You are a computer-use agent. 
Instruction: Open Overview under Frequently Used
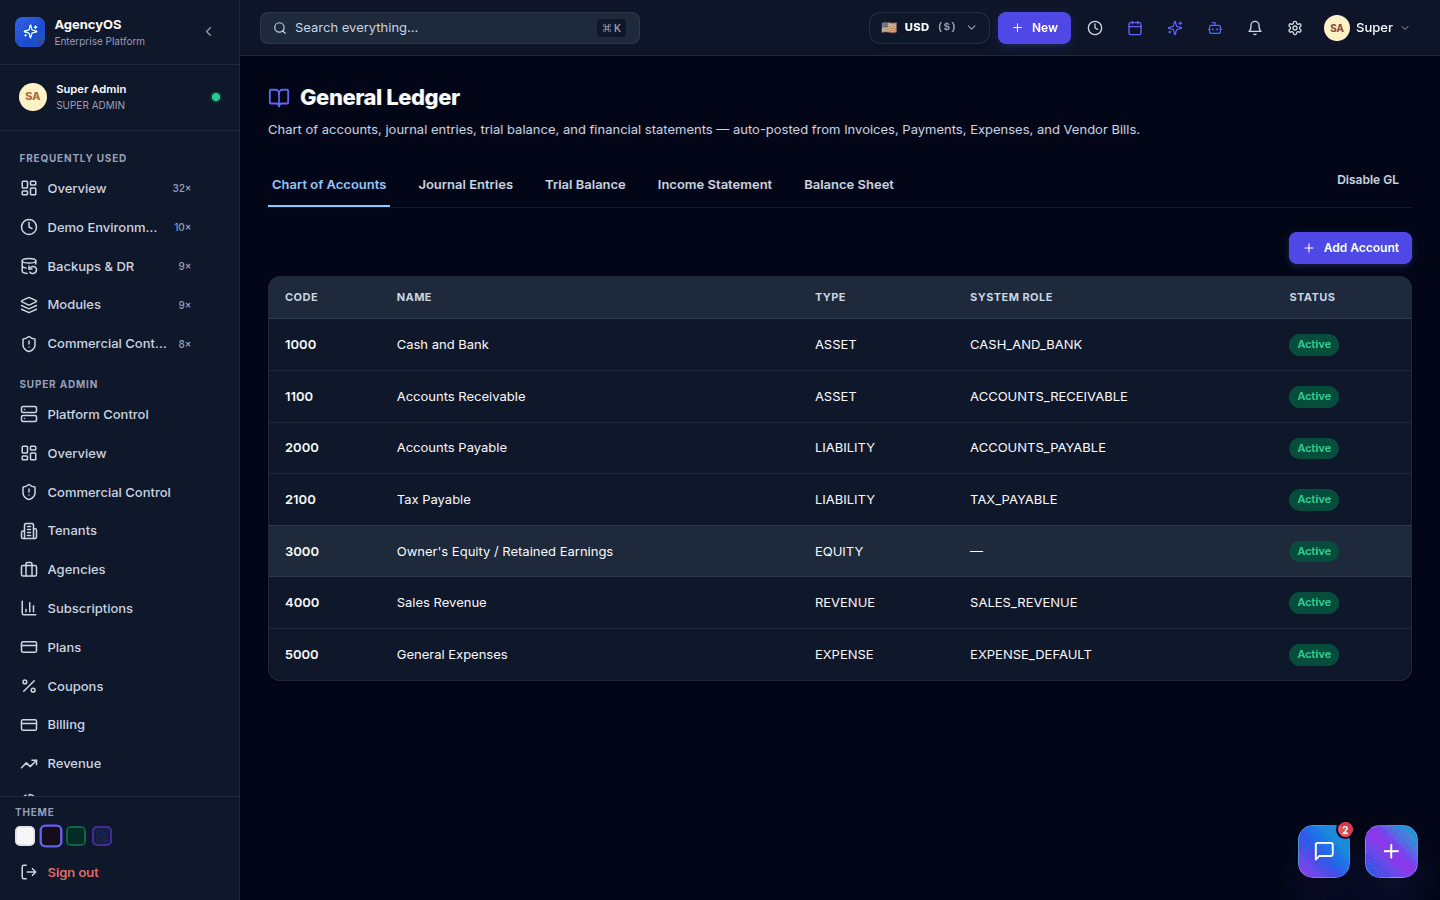point(106,188)
